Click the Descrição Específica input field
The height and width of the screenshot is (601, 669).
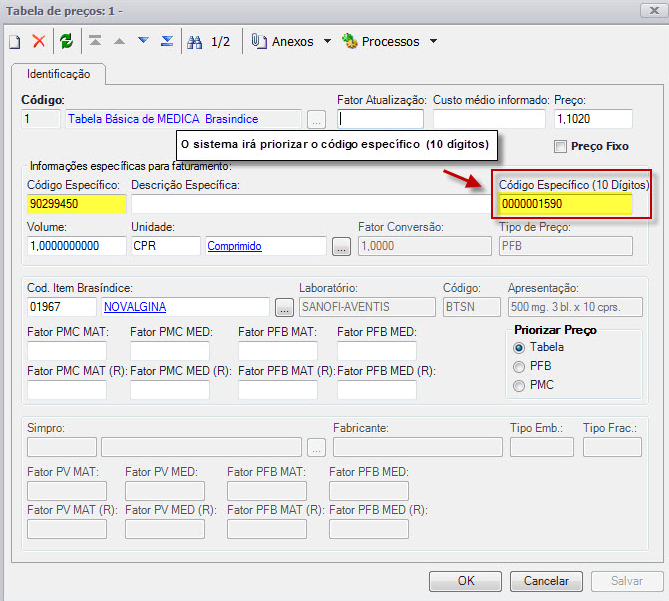[x=311, y=204]
